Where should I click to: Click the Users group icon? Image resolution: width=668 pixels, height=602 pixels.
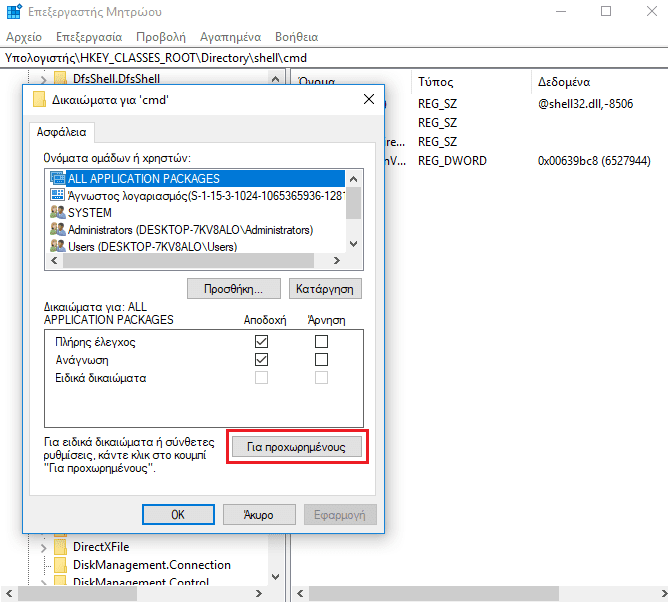pos(58,246)
